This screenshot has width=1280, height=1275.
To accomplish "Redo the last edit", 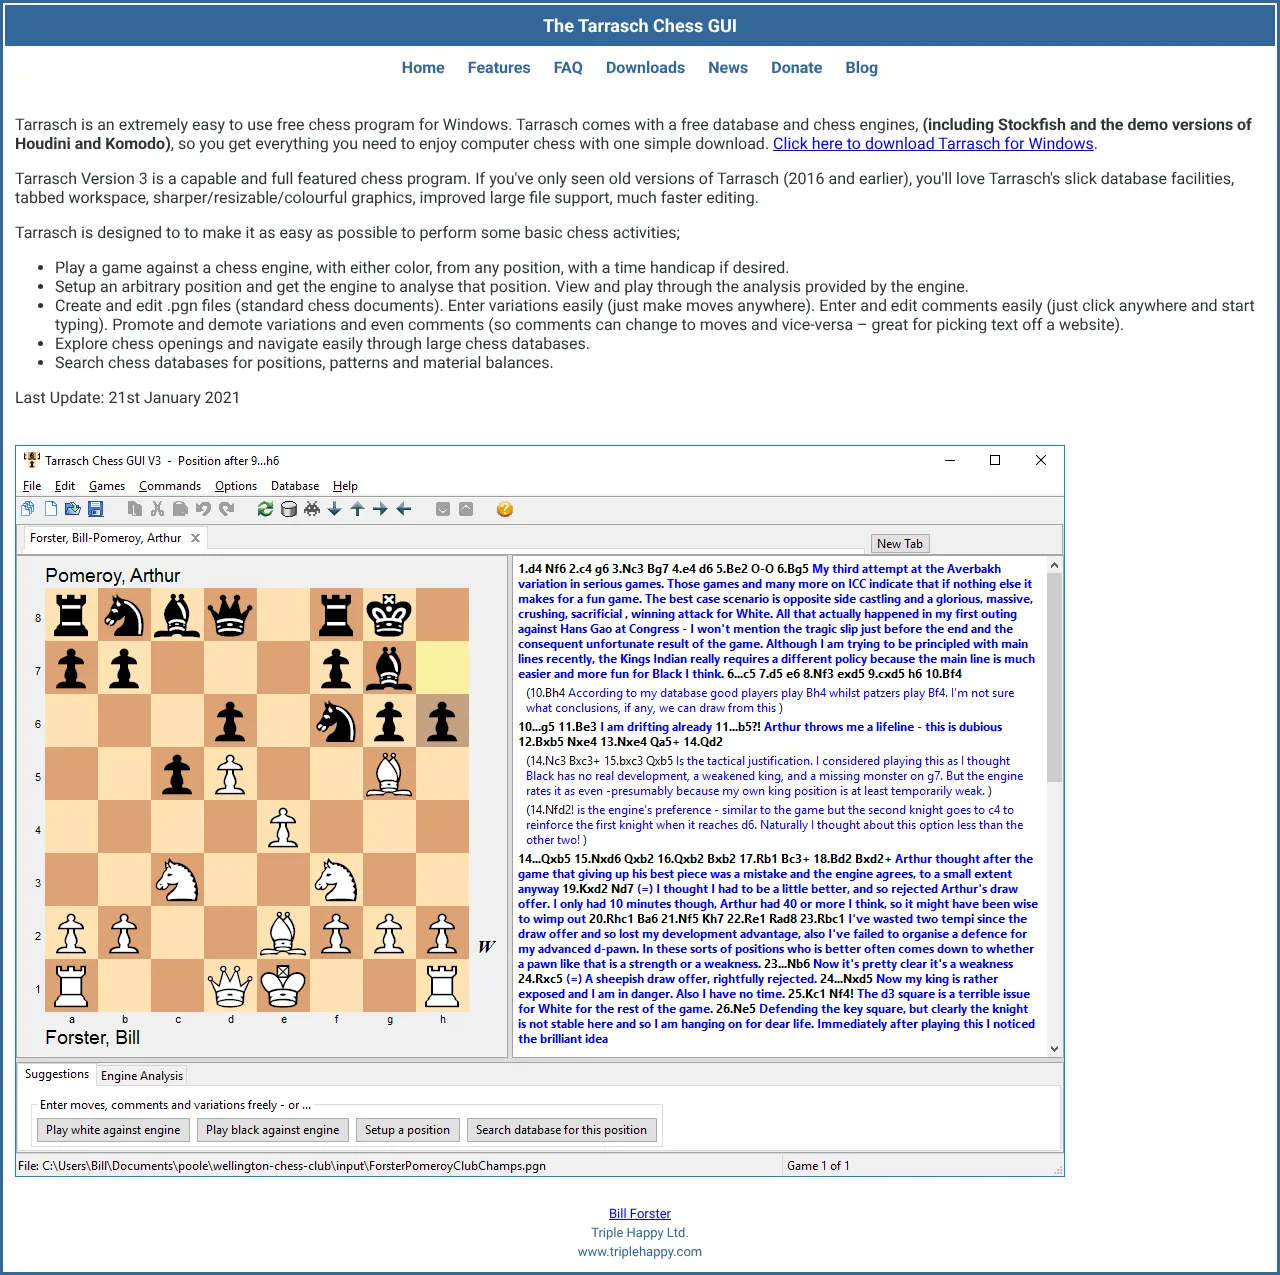I will (x=227, y=509).
